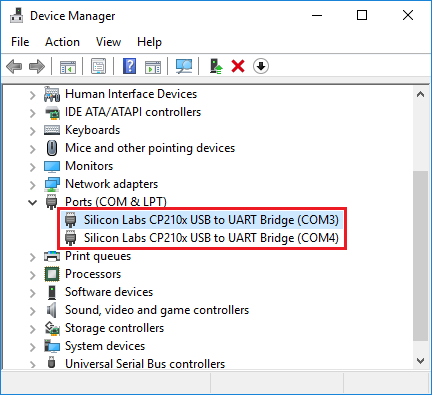Click Scan for hardware changes monitor icon
The image size is (432, 395).
184,66
